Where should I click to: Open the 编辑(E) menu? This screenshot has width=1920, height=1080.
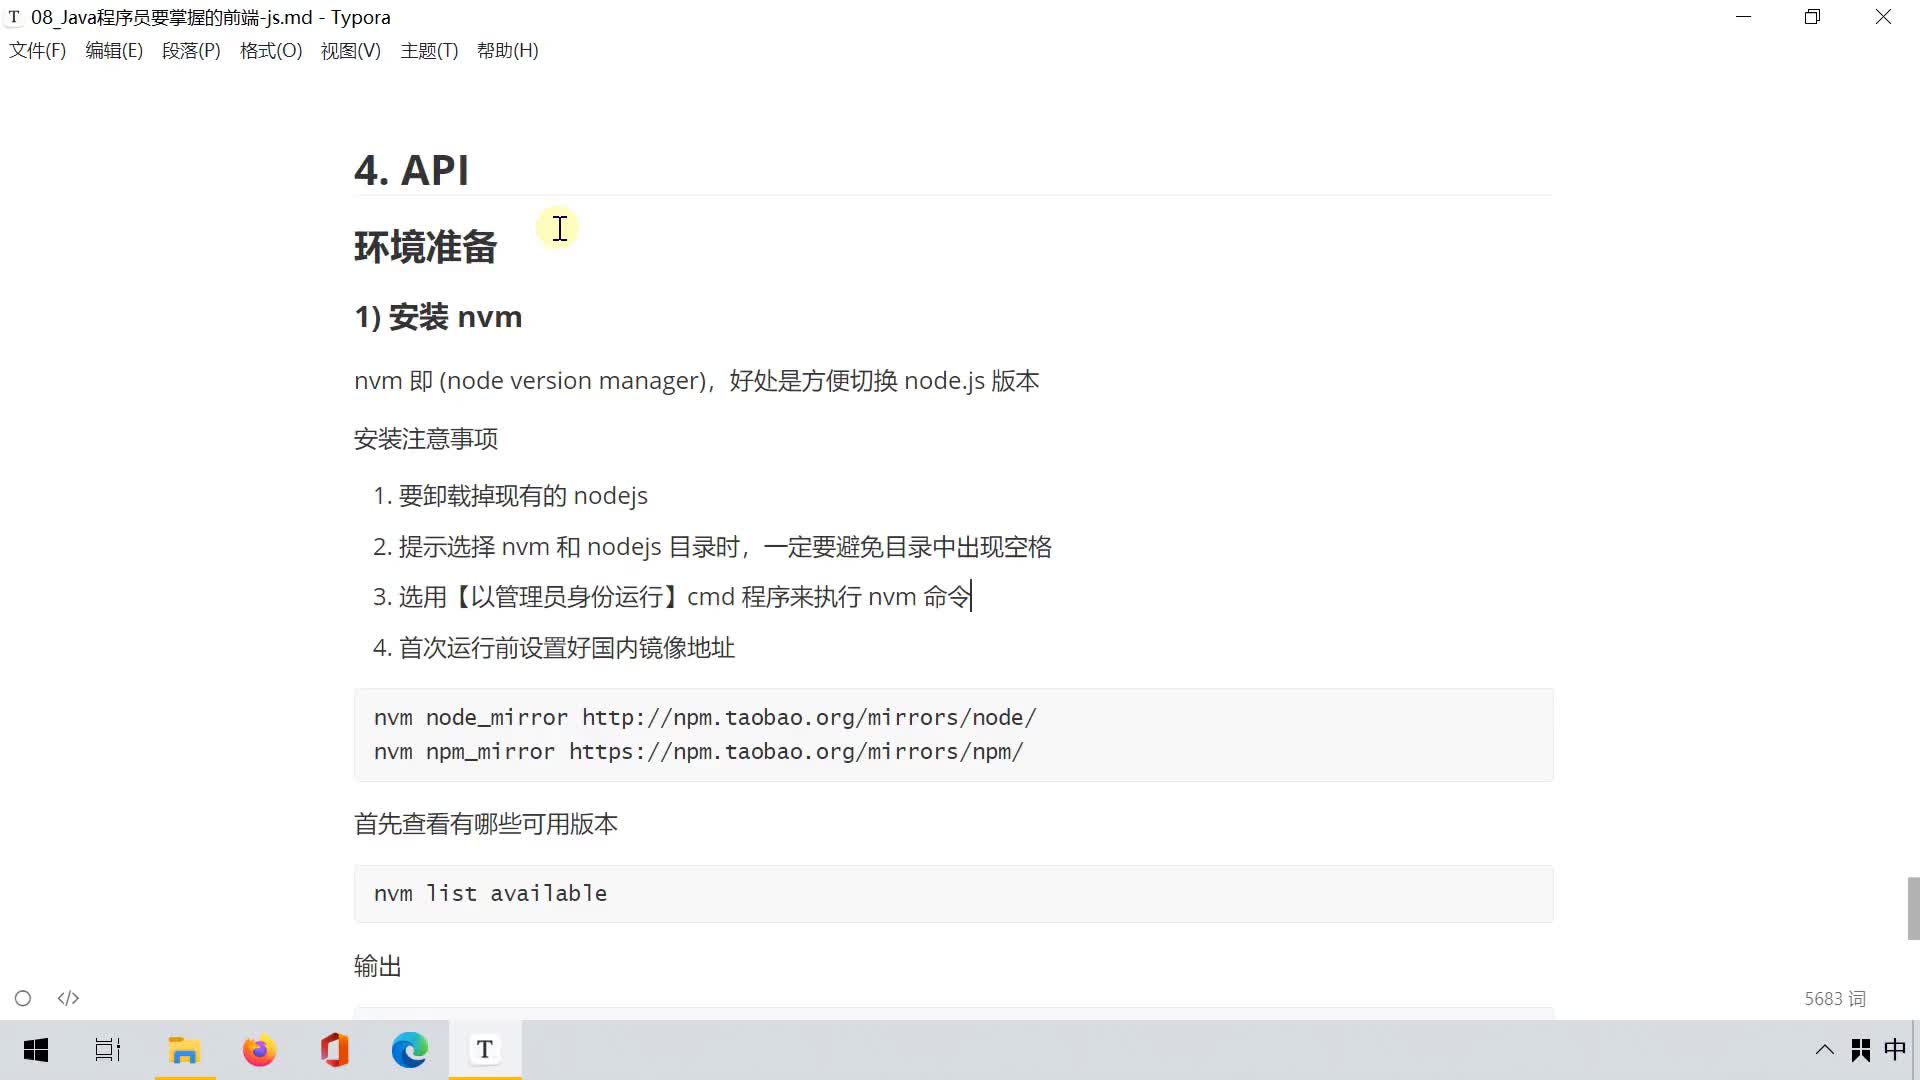[x=114, y=51]
